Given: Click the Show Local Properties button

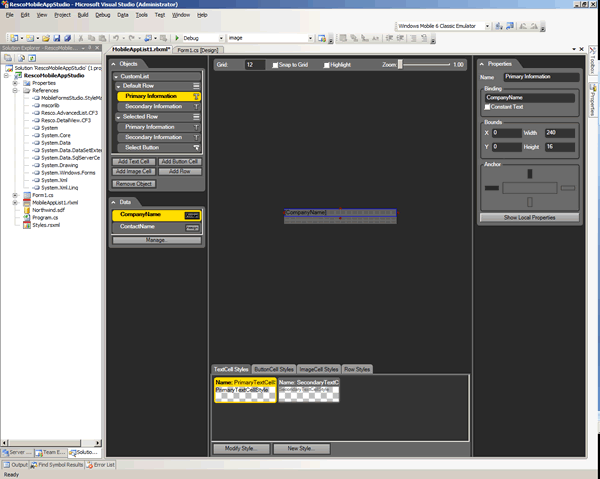Looking at the screenshot, I should click(529, 217).
